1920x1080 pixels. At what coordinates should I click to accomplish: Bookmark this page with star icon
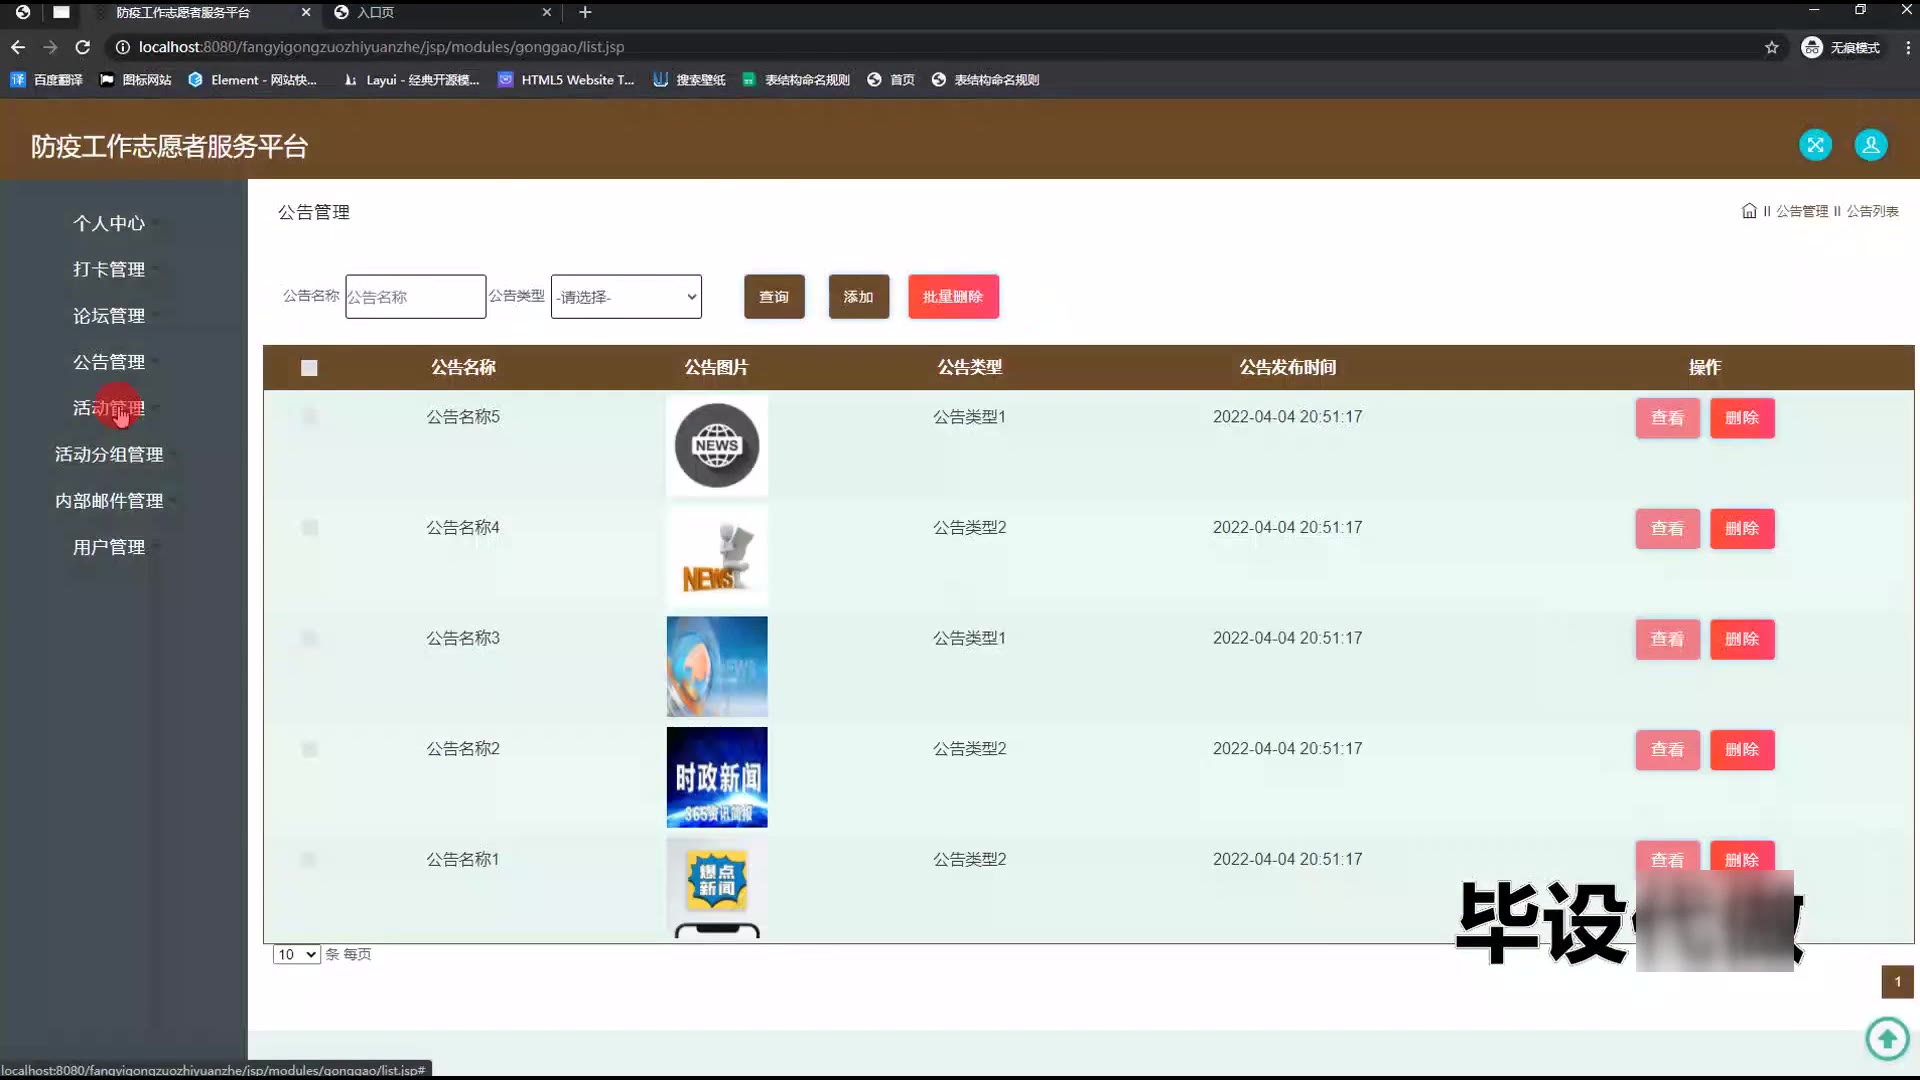pos(1771,47)
